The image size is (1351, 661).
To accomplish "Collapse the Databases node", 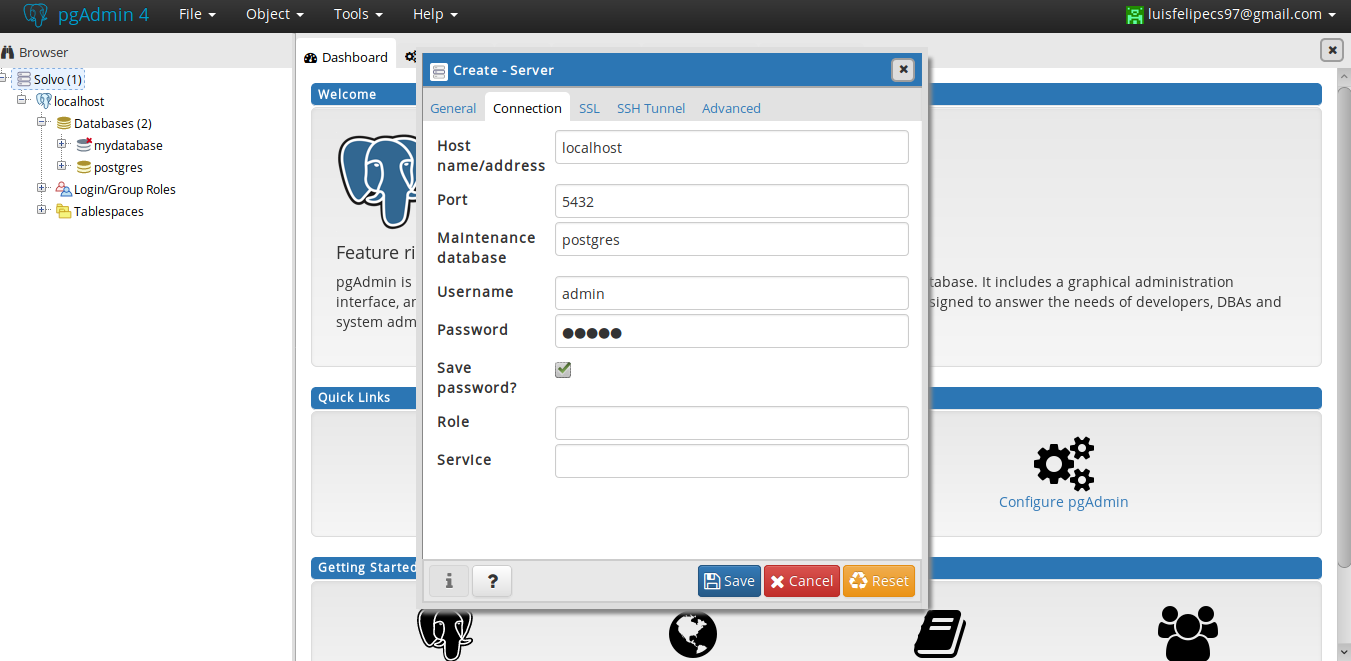I will (42, 122).
